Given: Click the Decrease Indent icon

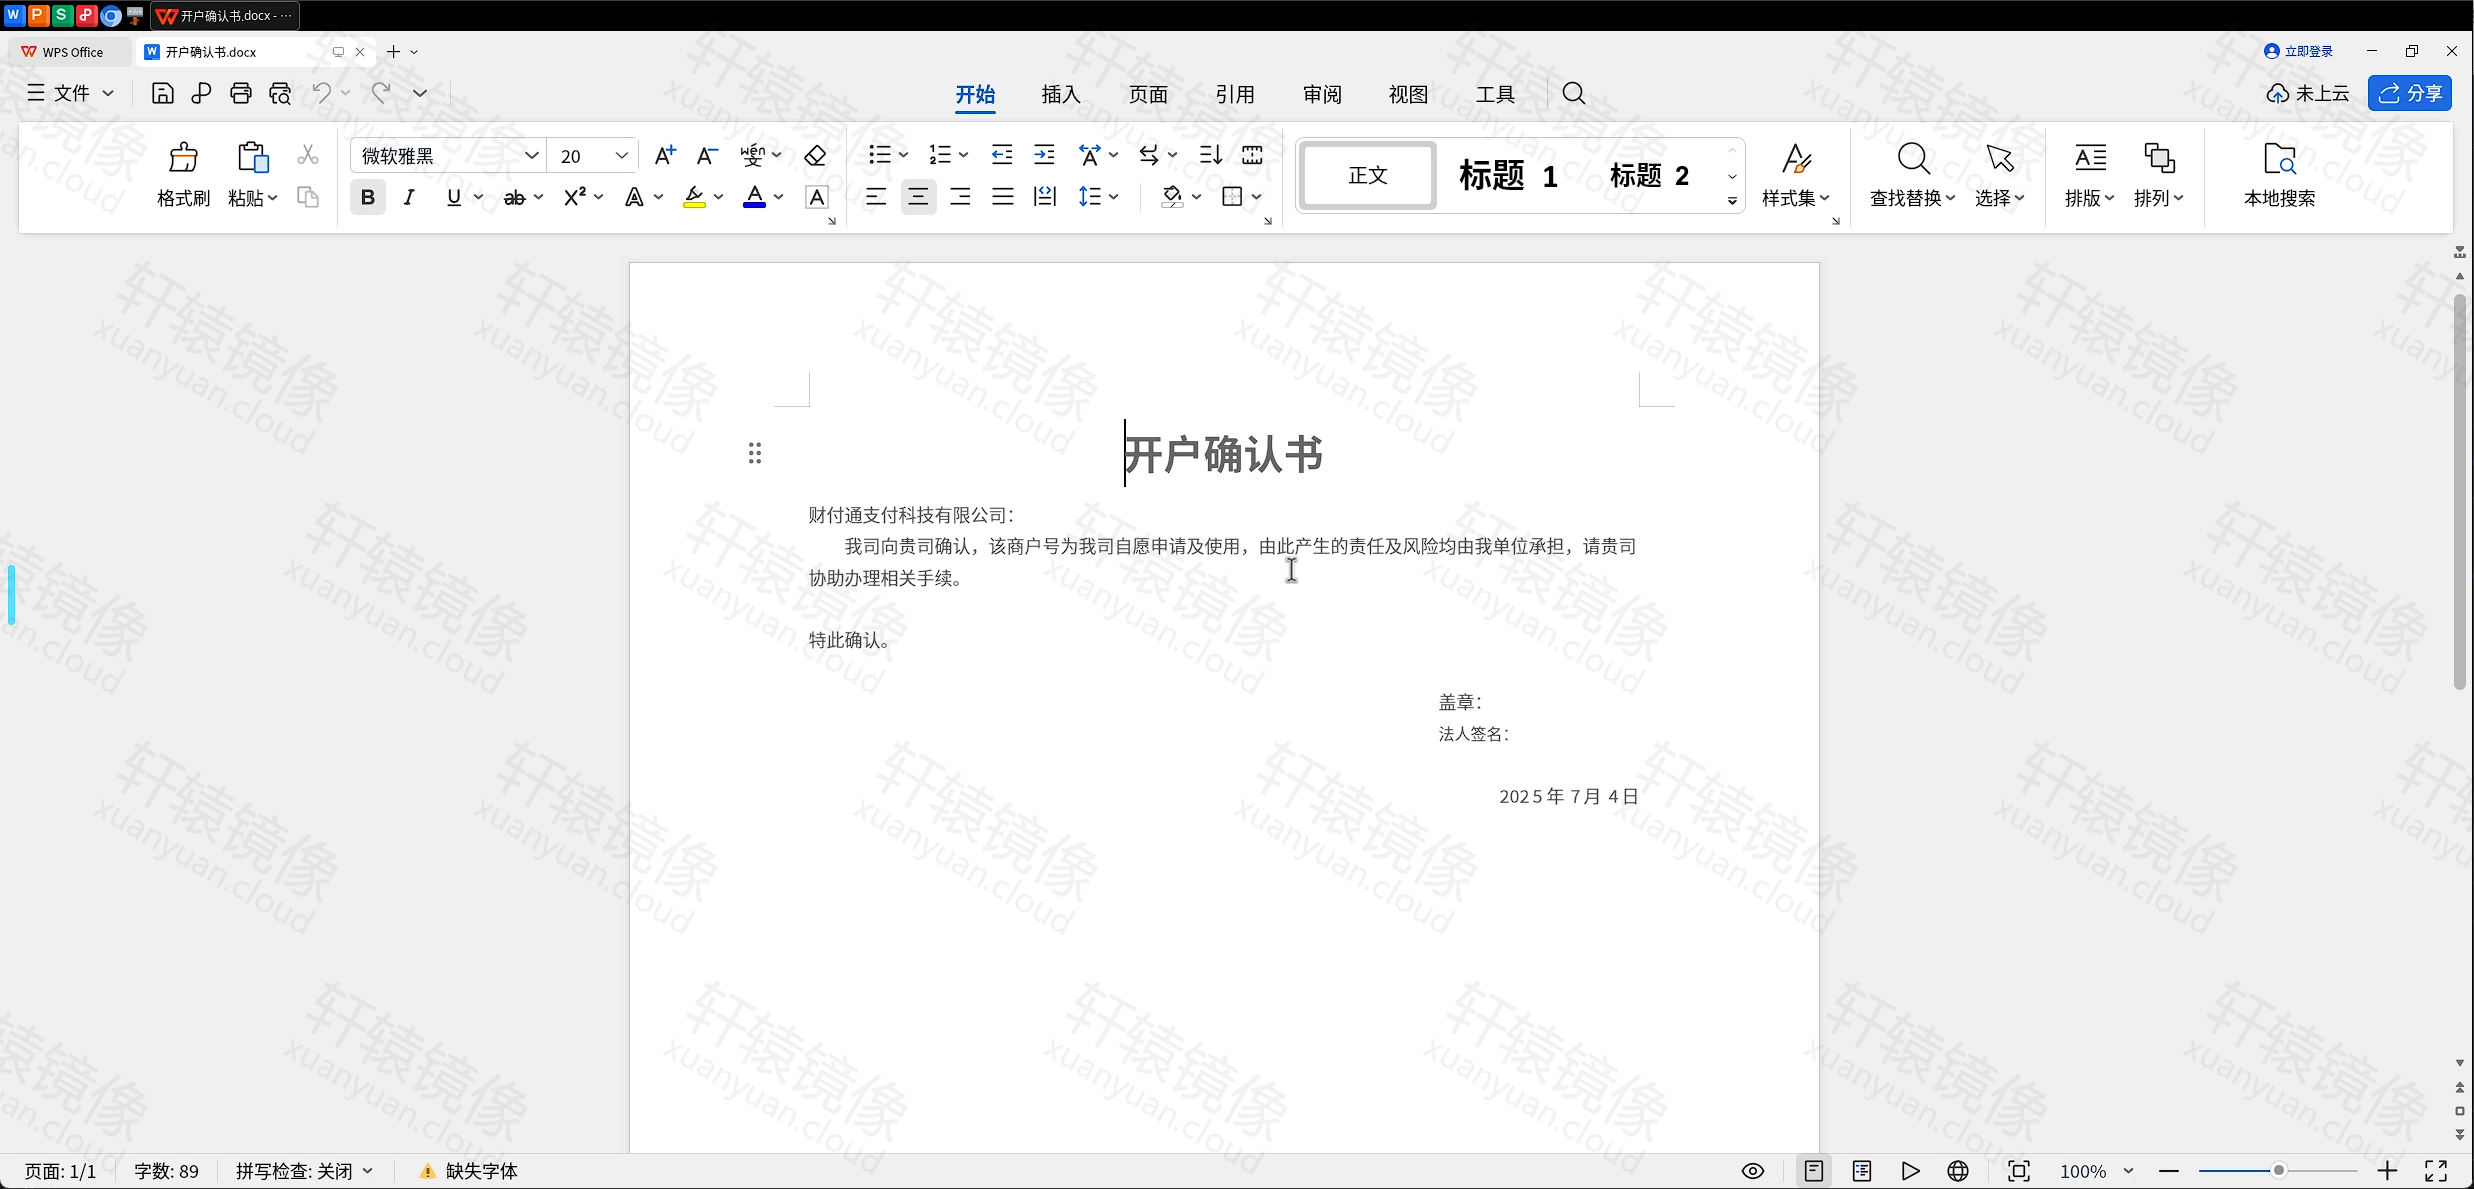Looking at the screenshot, I should 1001,154.
